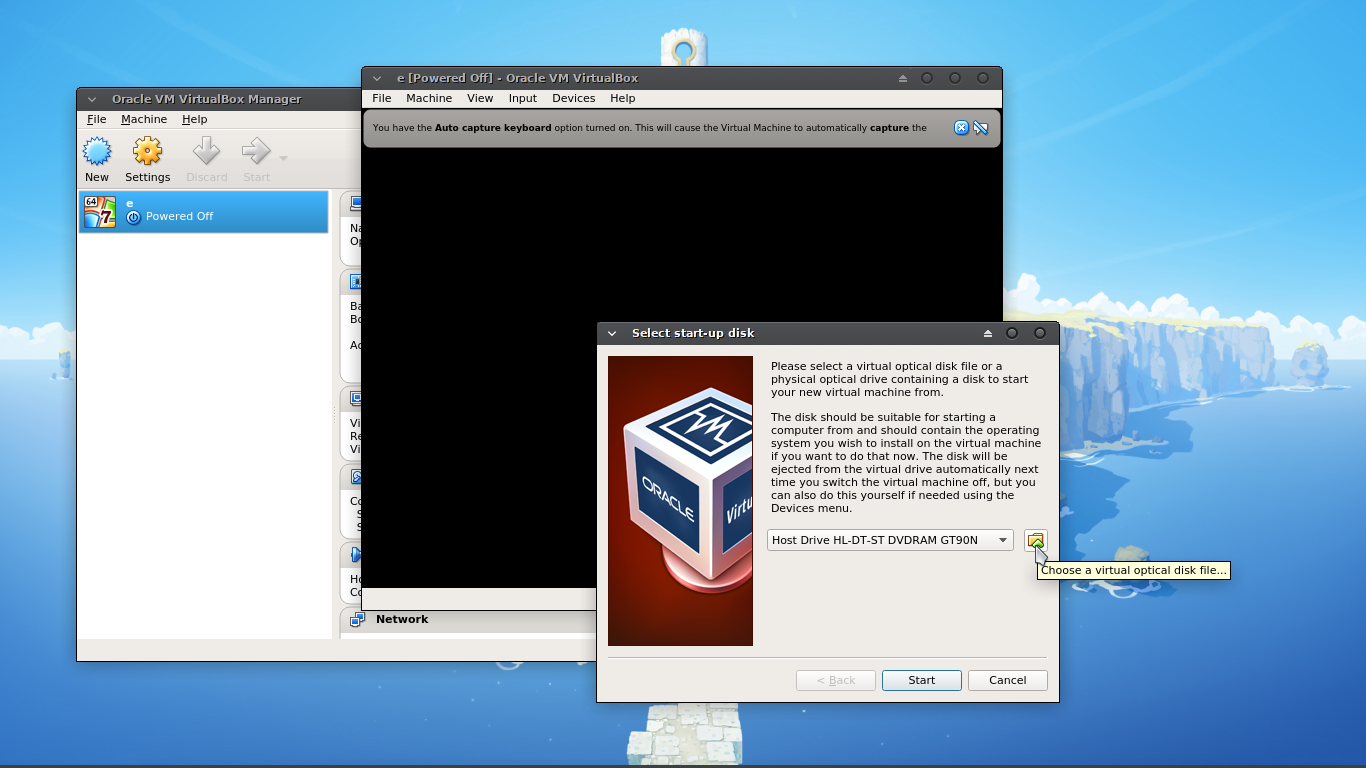Open VirtualBox Manager title bar menu chevron
1366x768 pixels.
pos(92,99)
